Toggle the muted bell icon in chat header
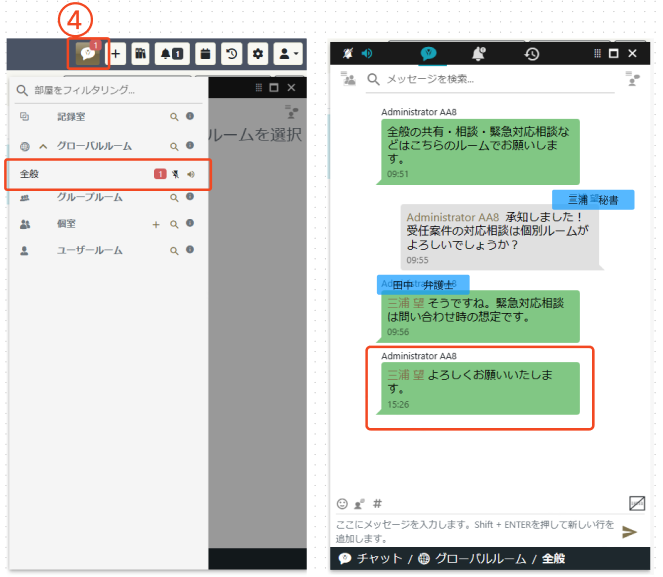 pyautogui.click(x=348, y=53)
